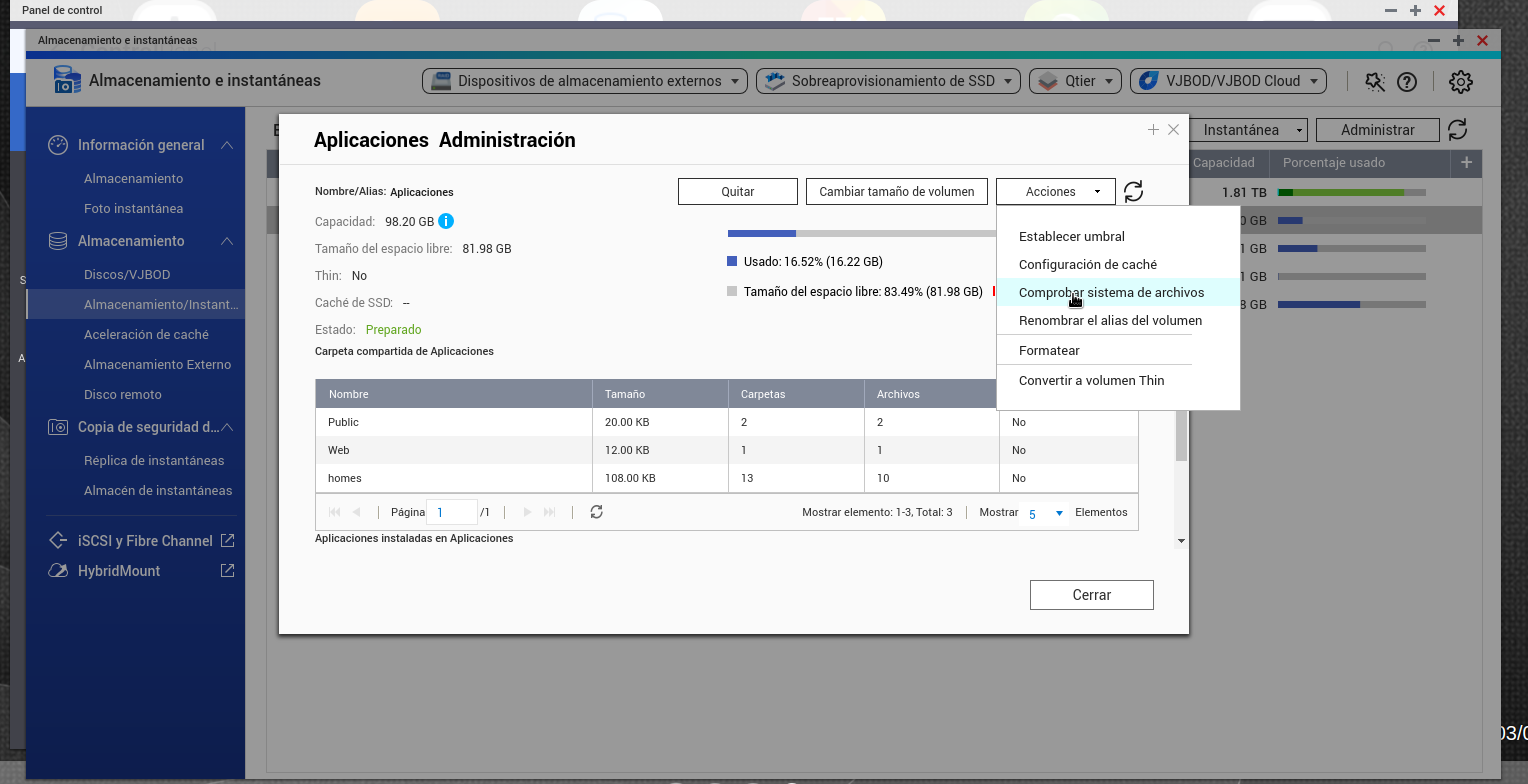The width and height of the screenshot is (1528, 784).
Task: Click the capacity info icon next to 98.20 GB
Action: (446, 221)
